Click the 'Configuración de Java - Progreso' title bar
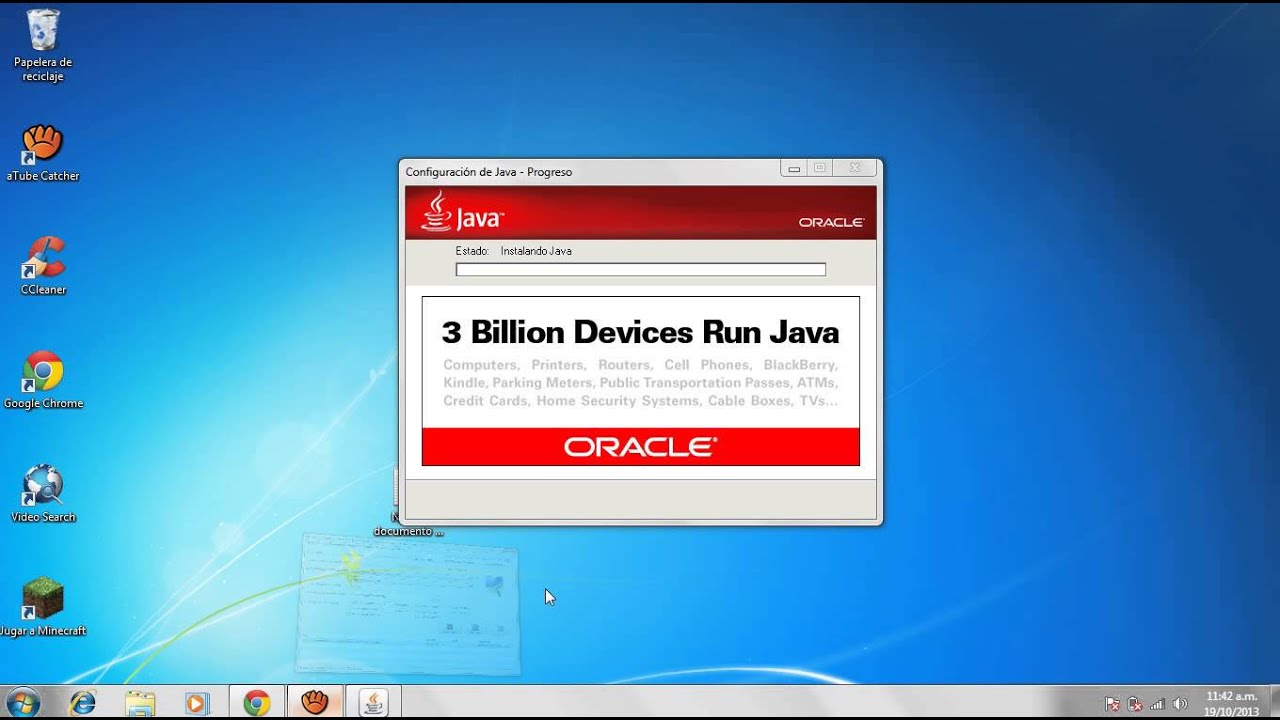This screenshot has width=1280, height=720. tap(590, 171)
